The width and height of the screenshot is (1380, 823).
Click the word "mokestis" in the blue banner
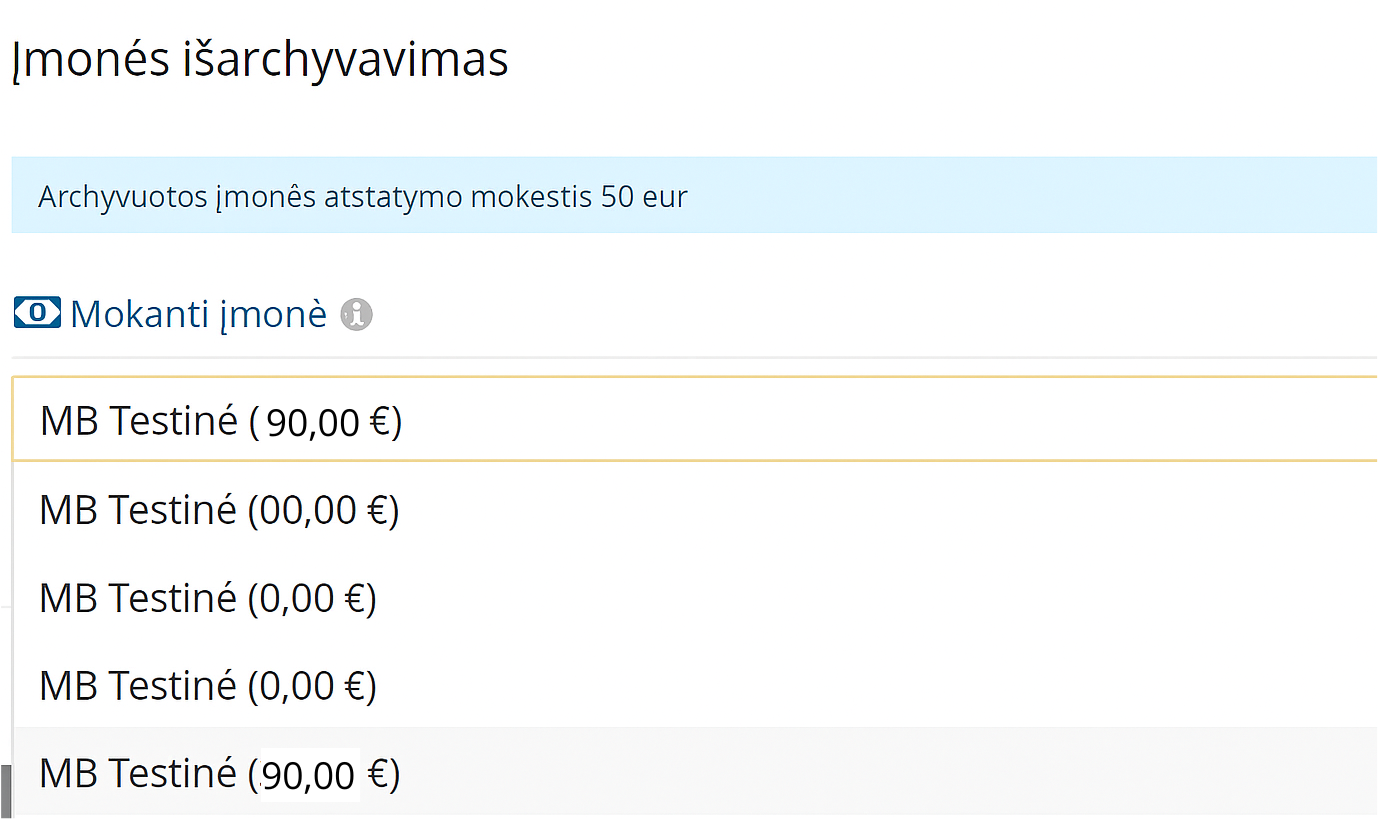click(532, 197)
